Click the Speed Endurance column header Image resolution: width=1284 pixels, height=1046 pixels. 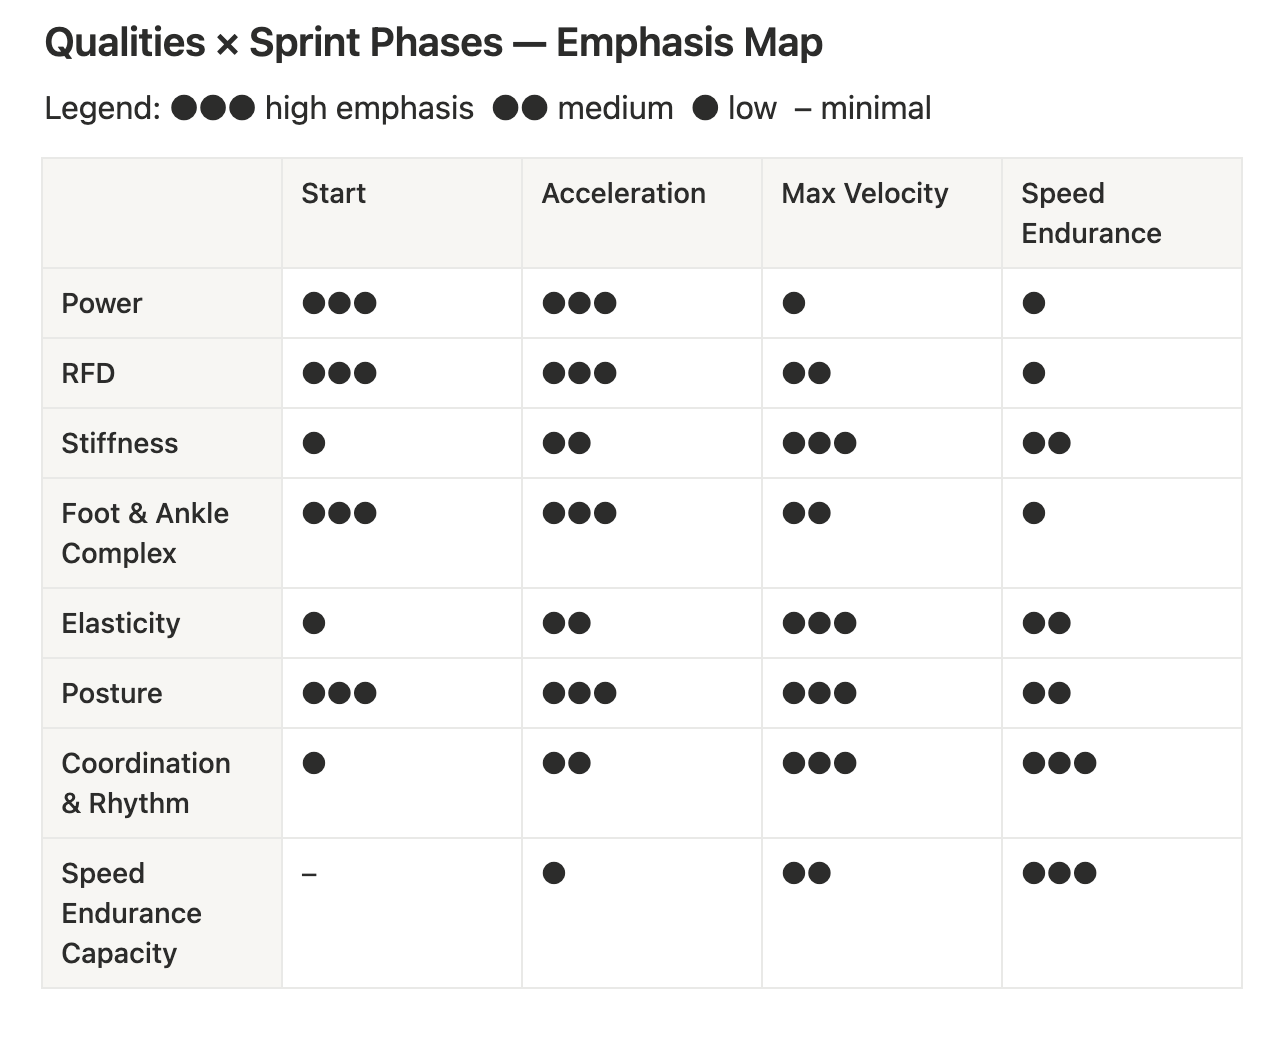point(1091,213)
